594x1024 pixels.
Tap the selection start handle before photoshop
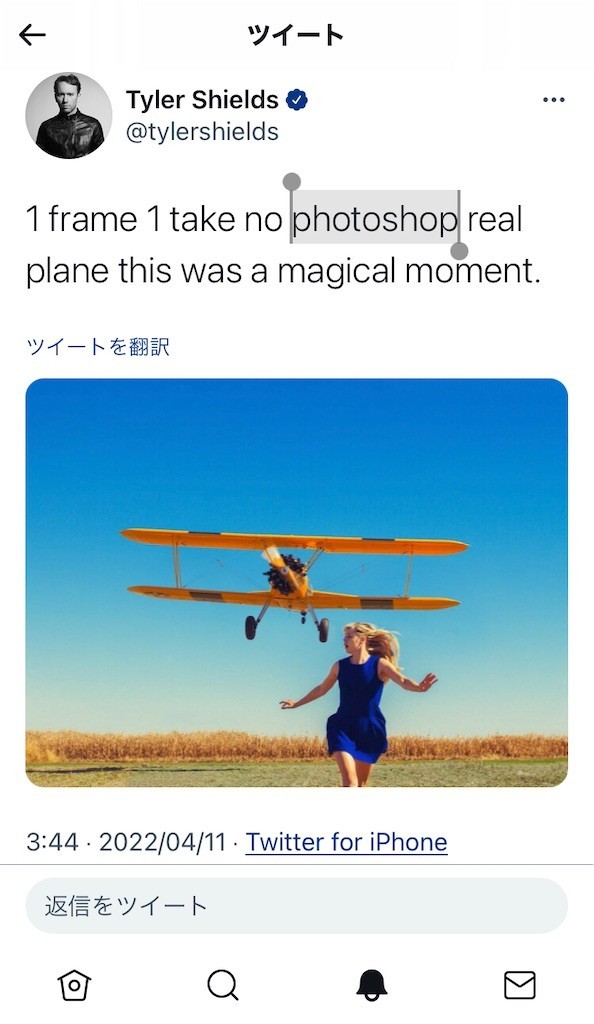click(292, 181)
